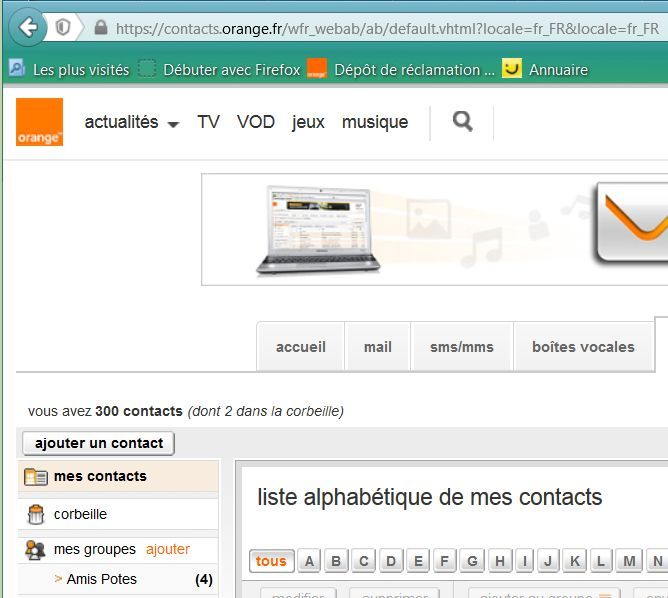Viewport: 668px width, 598px height.
Task: Filter contacts by letter G
Action: [x=472, y=561]
